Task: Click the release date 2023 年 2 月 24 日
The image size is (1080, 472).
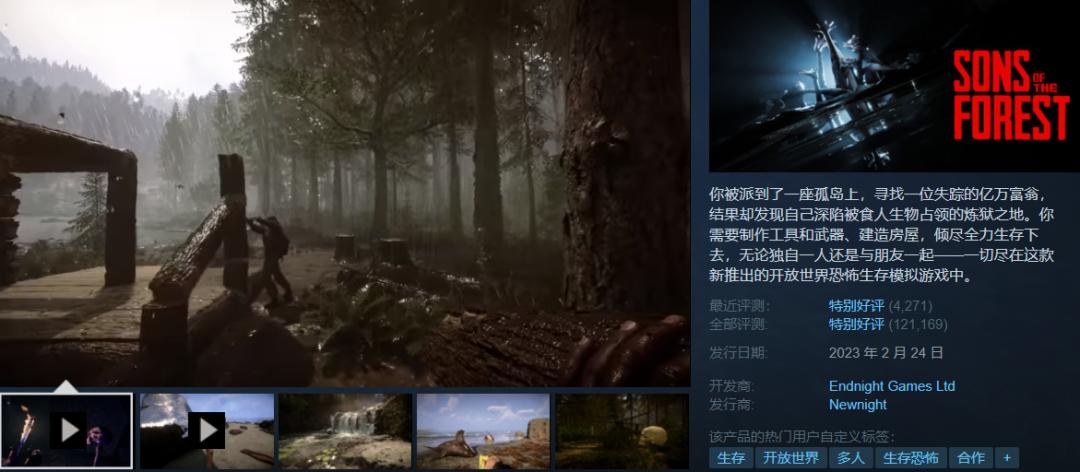Action: pos(886,353)
